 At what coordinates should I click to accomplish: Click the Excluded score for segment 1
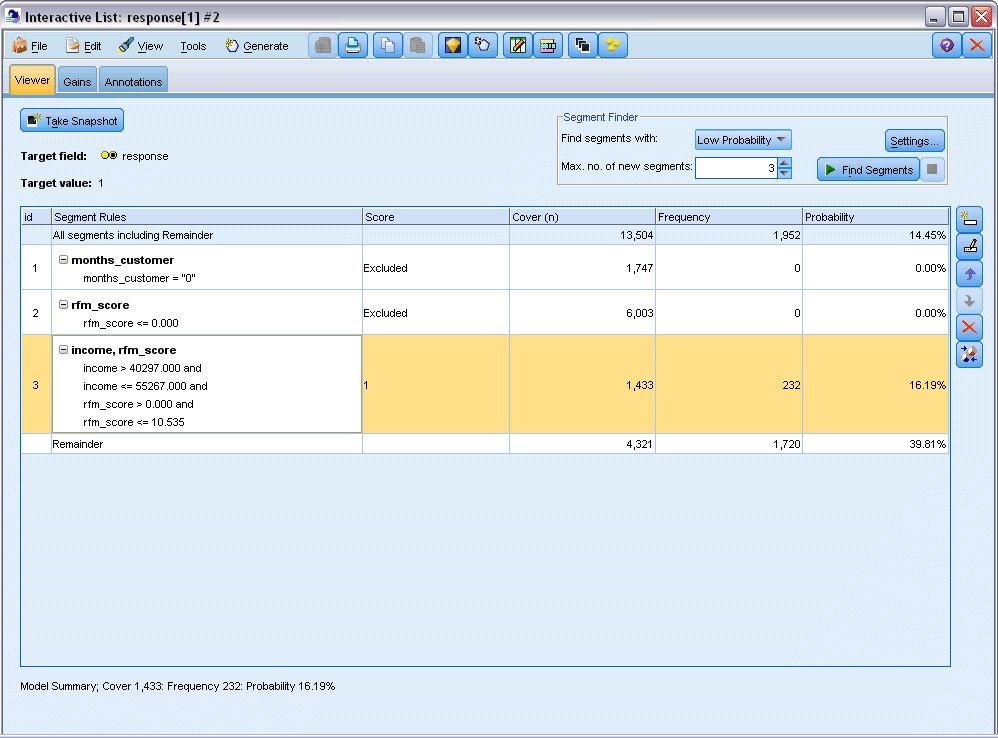point(385,268)
